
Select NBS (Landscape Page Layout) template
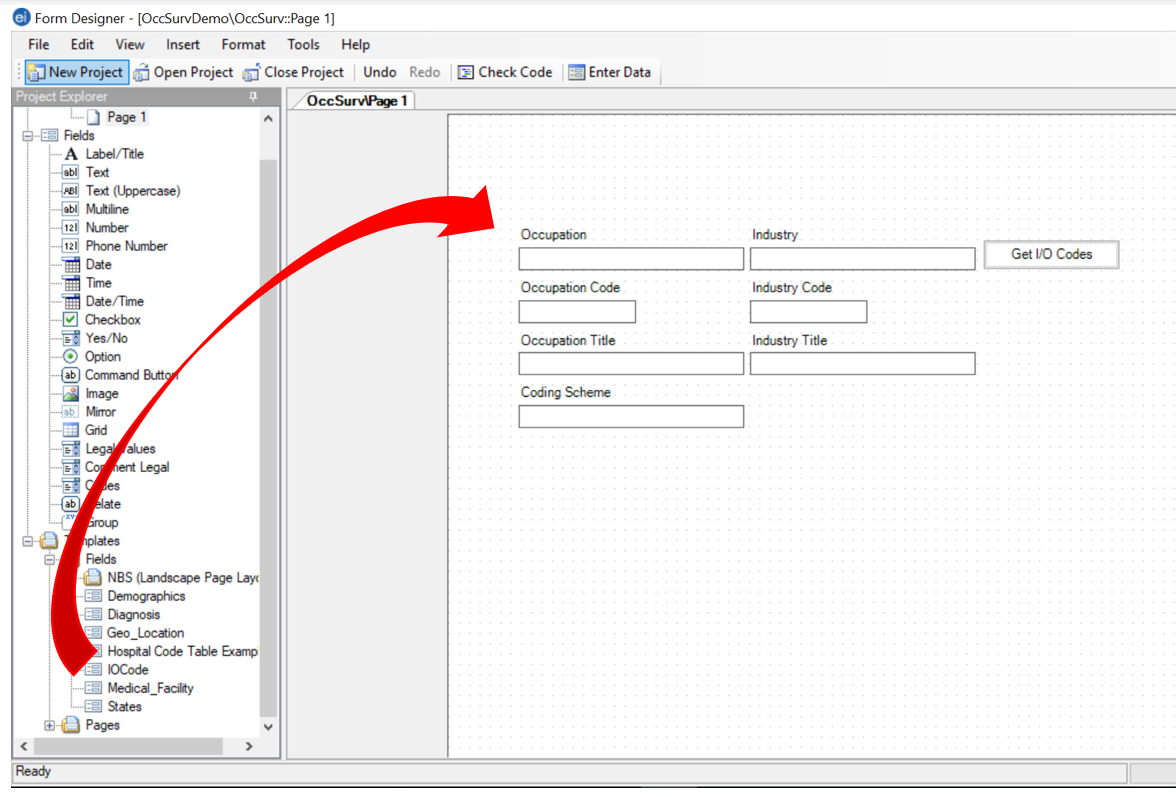(x=182, y=577)
